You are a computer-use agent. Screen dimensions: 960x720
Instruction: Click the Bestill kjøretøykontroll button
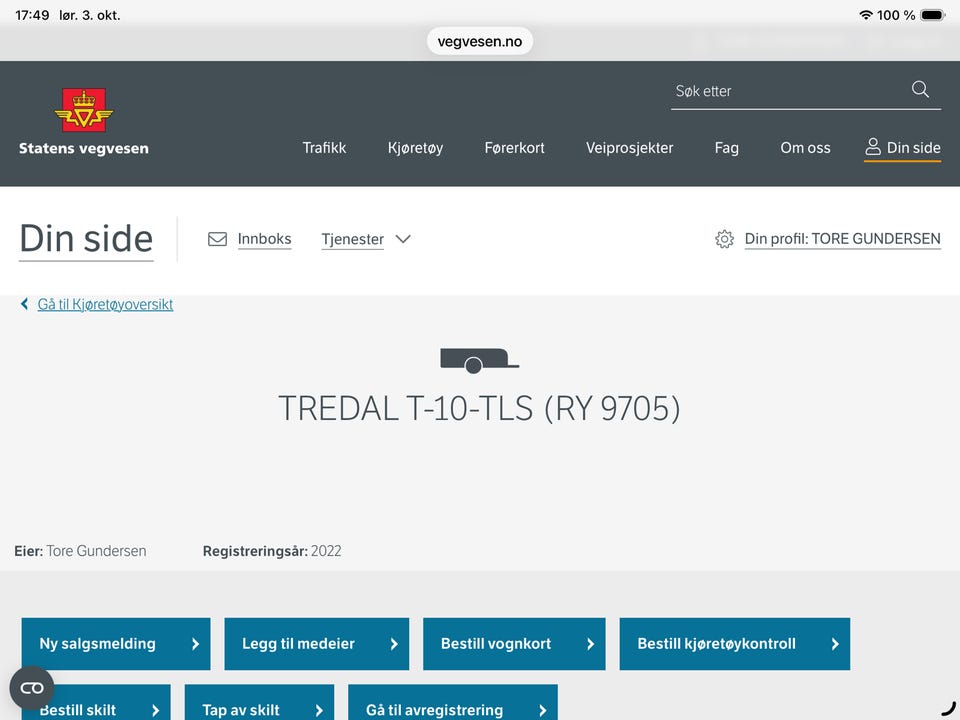[x=735, y=643]
